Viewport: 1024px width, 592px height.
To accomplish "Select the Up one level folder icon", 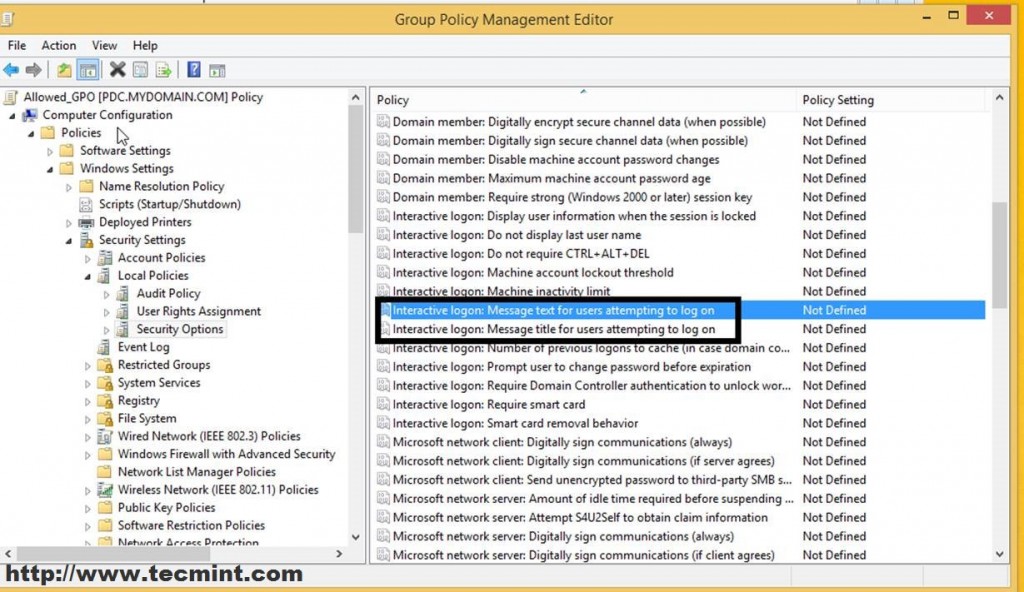I will coord(65,70).
